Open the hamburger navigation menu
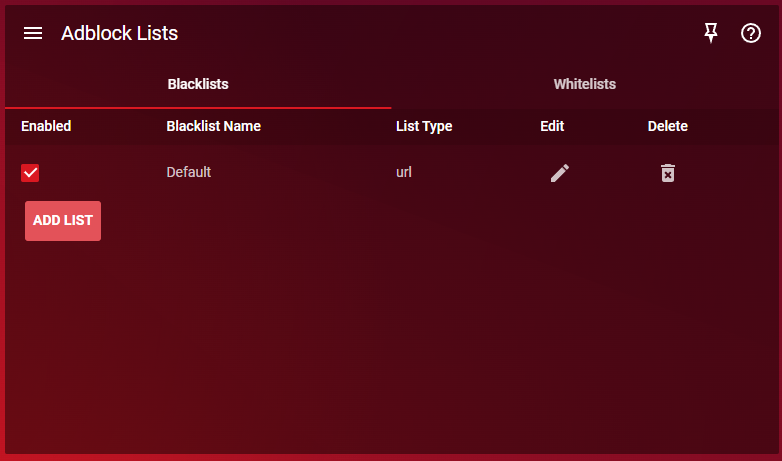The image size is (782, 461). (x=33, y=33)
